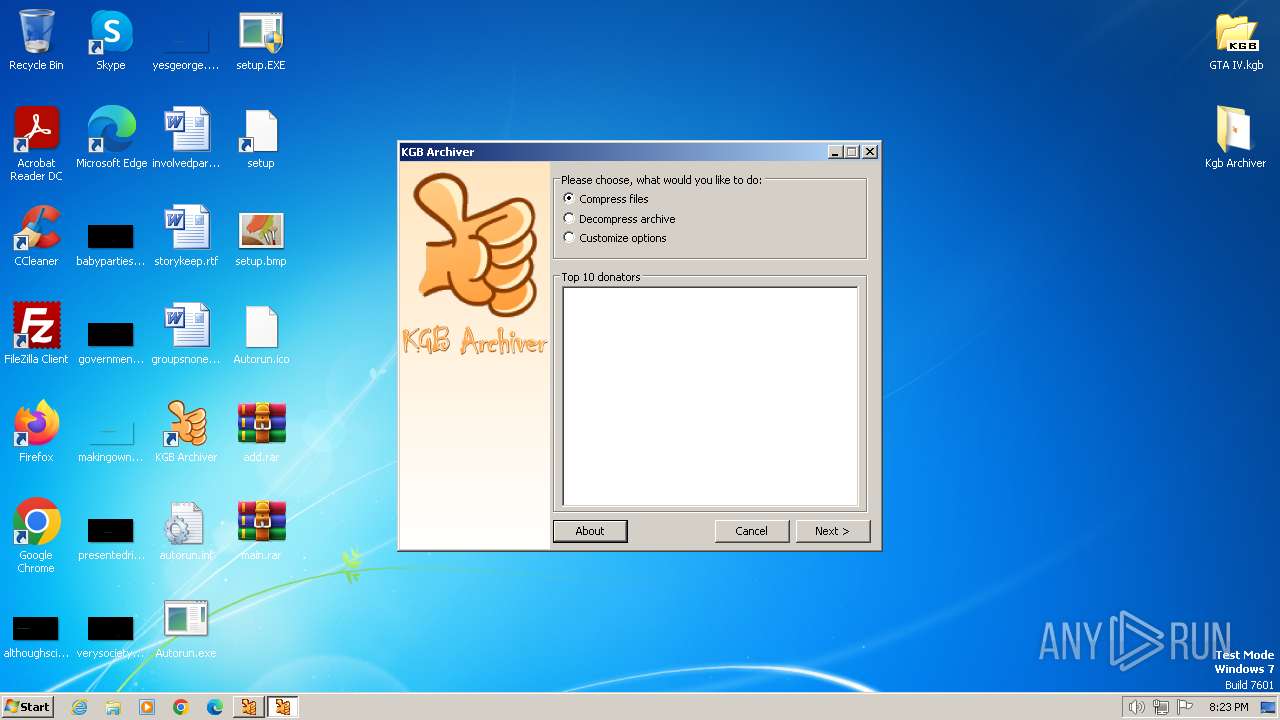Viewport: 1280px width, 720px height.
Task: Open the Windows Start menu
Action: [28, 706]
